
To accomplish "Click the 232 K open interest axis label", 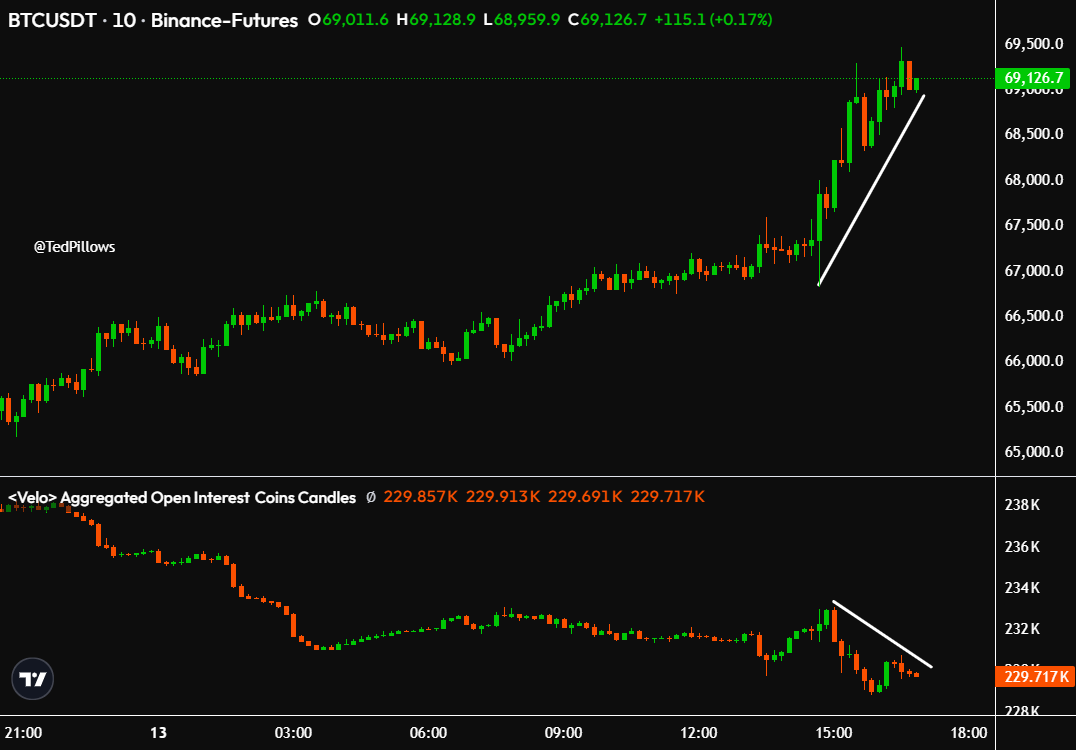I will coord(1022,629).
